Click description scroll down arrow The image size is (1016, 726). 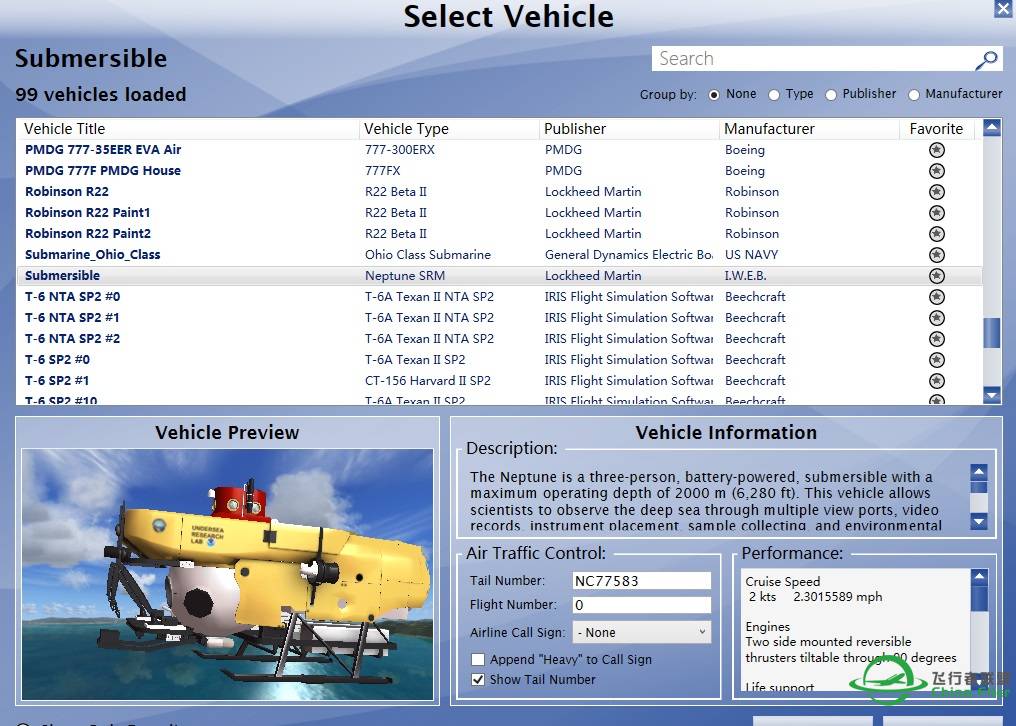(979, 521)
